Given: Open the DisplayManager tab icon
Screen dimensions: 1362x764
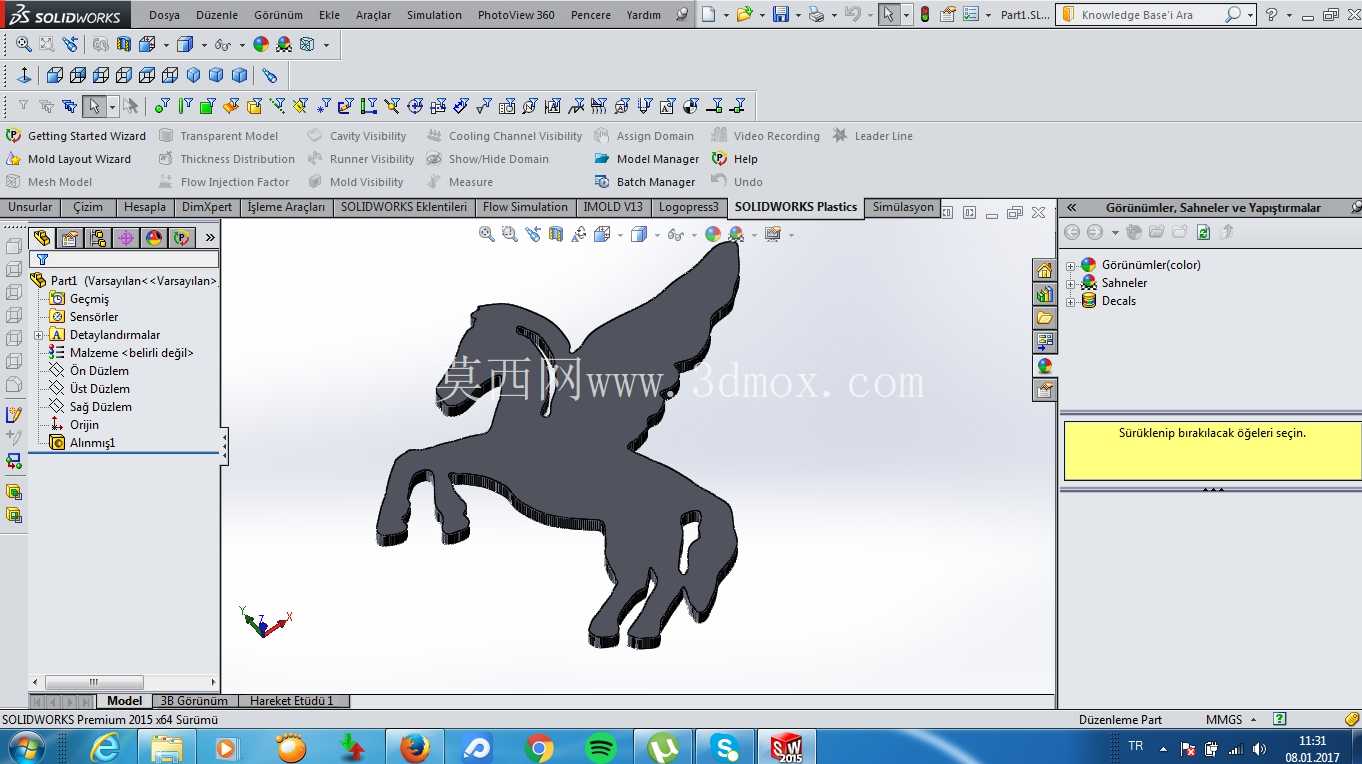Looking at the screenshot, I should click(x=153, y=237).
